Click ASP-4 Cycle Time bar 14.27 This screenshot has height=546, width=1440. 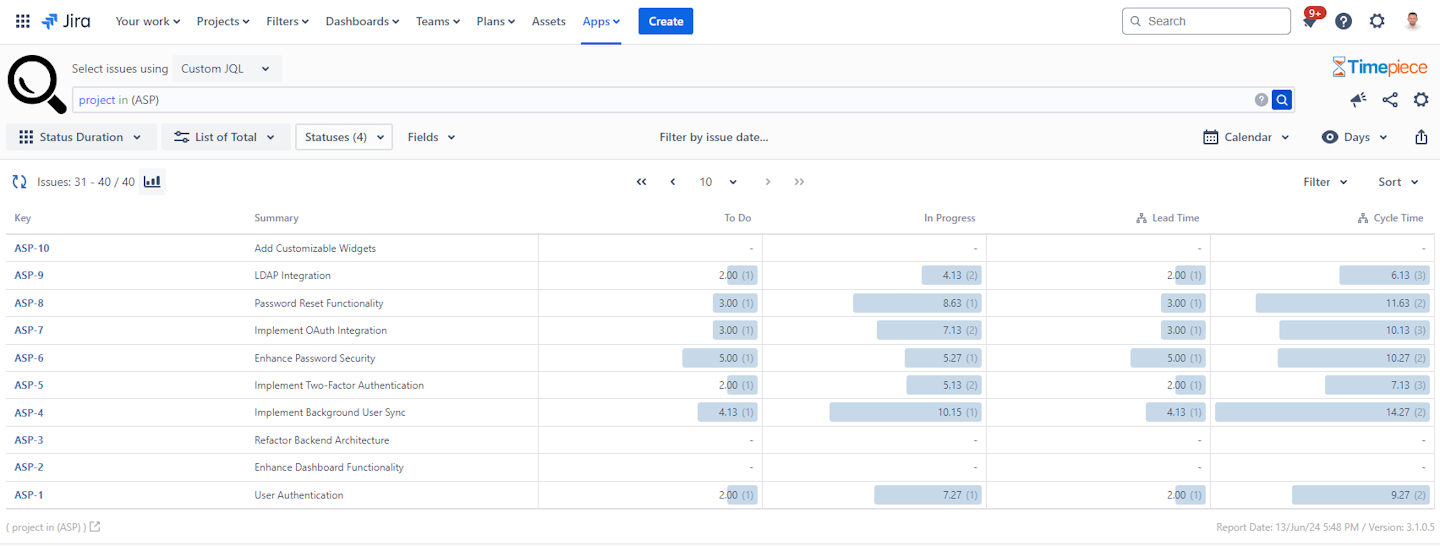(x=1322, y=412)
